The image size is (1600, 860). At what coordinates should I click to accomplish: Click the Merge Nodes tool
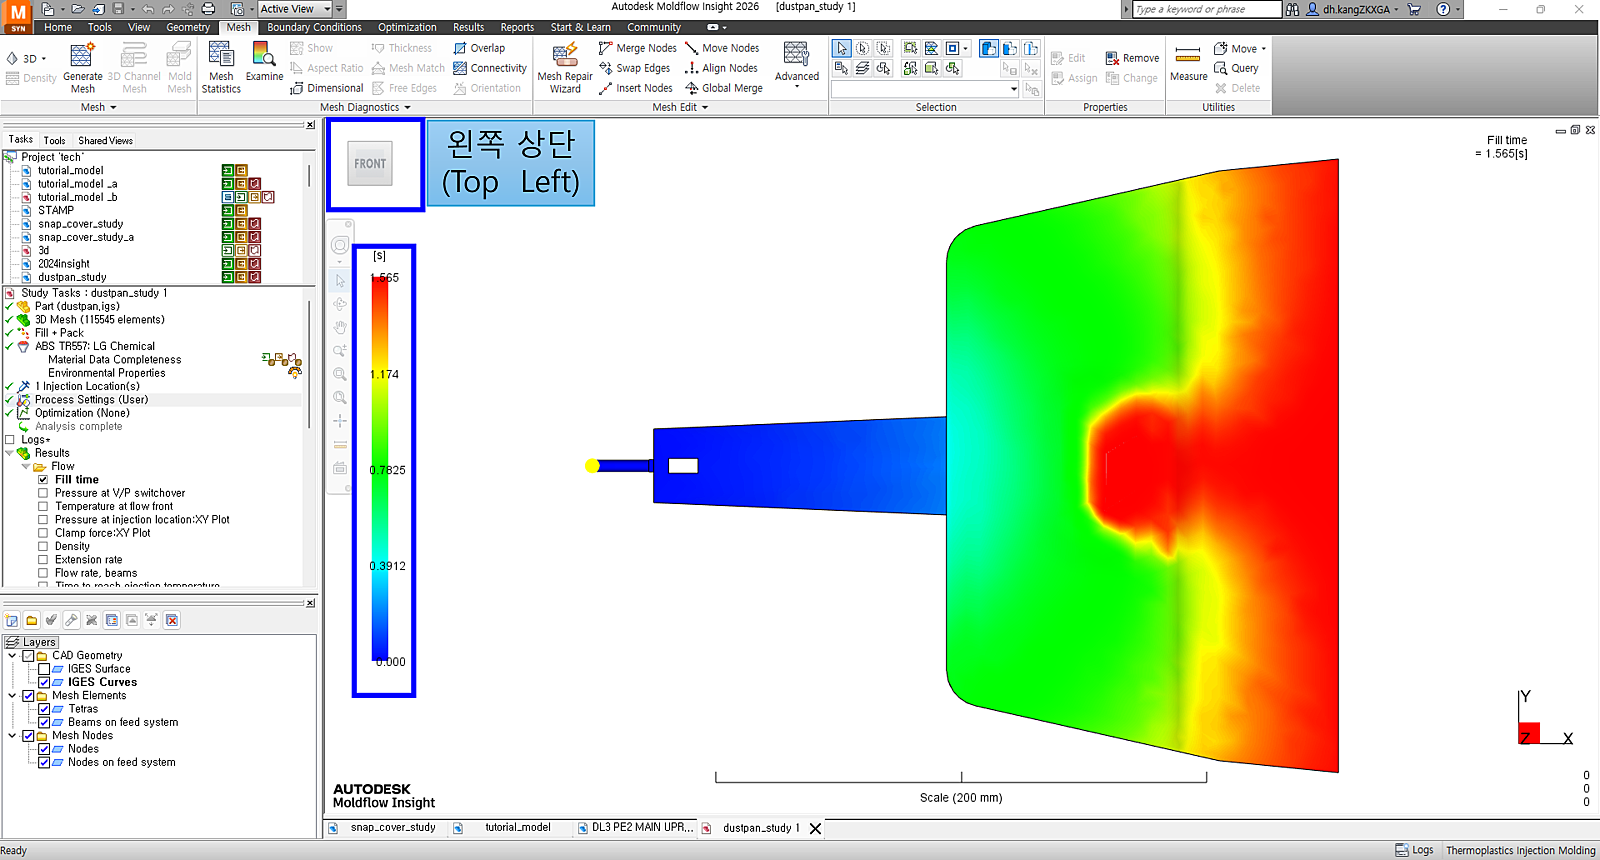(x=637, y=48)
